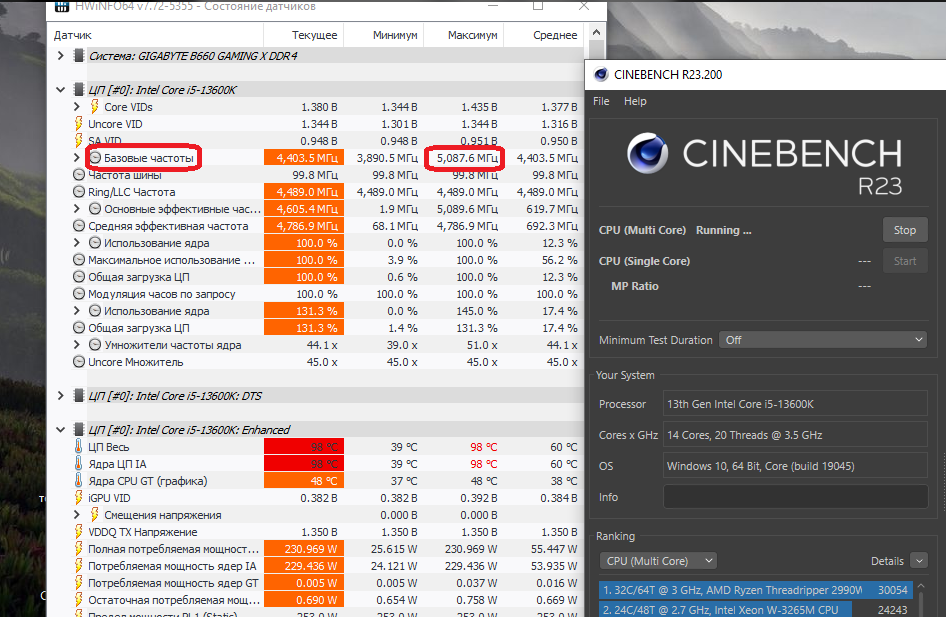Image resolution: width=946 pixels, height=617 pixels.
Task: Click the thermometer icon beside Ядра CPU GT
Action: (x=78, y=481)
